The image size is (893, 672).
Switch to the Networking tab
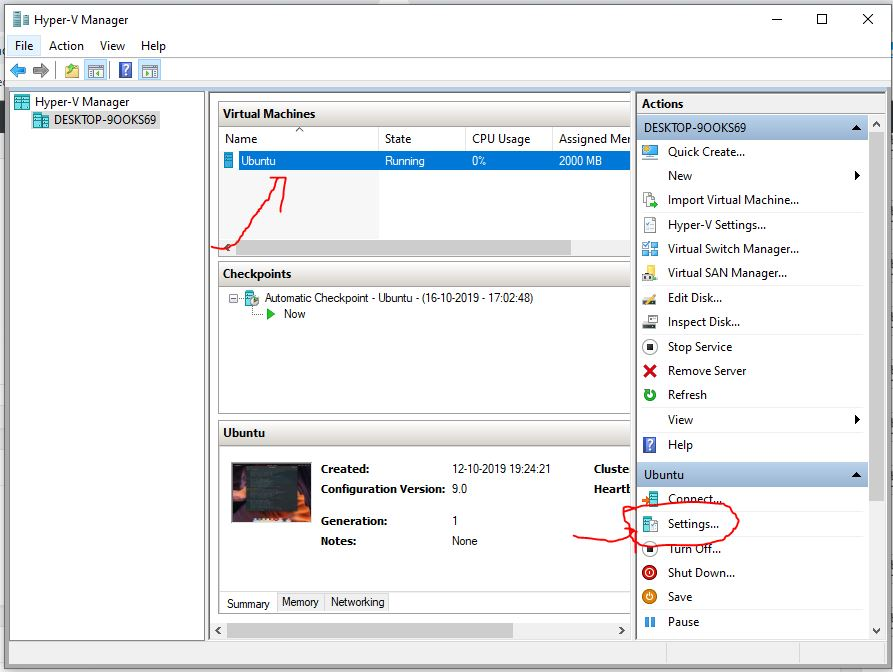point(358,602)
